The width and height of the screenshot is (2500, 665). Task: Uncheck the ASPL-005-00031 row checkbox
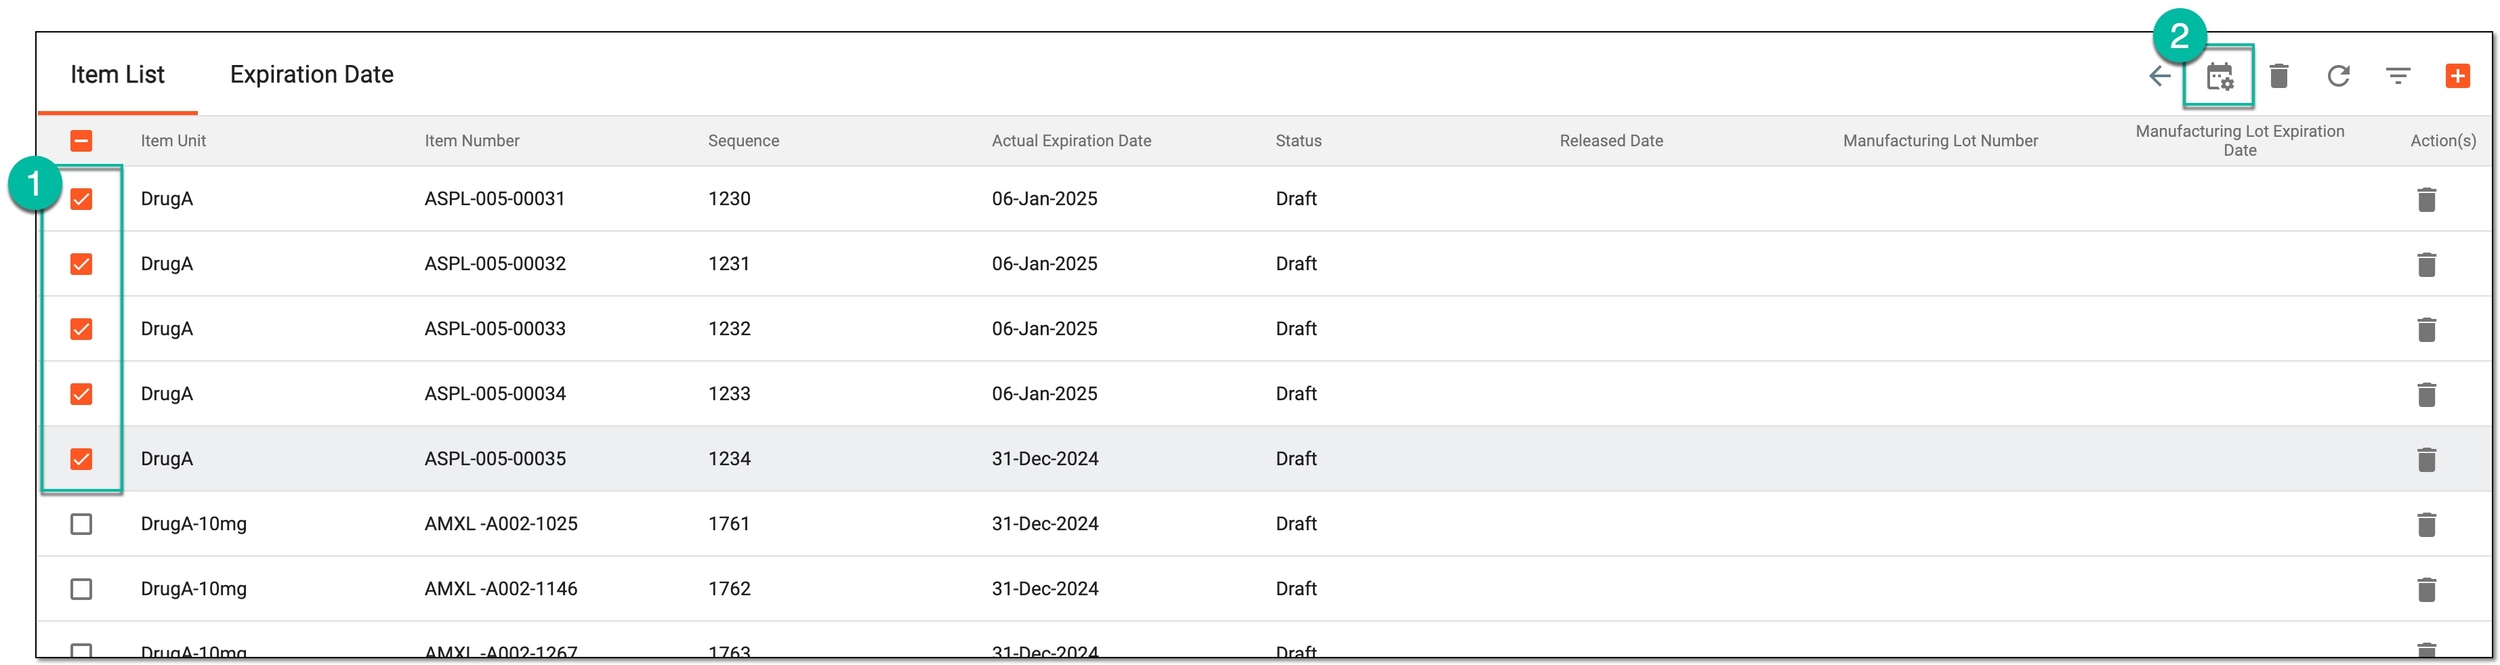click(x=81, y=199)
